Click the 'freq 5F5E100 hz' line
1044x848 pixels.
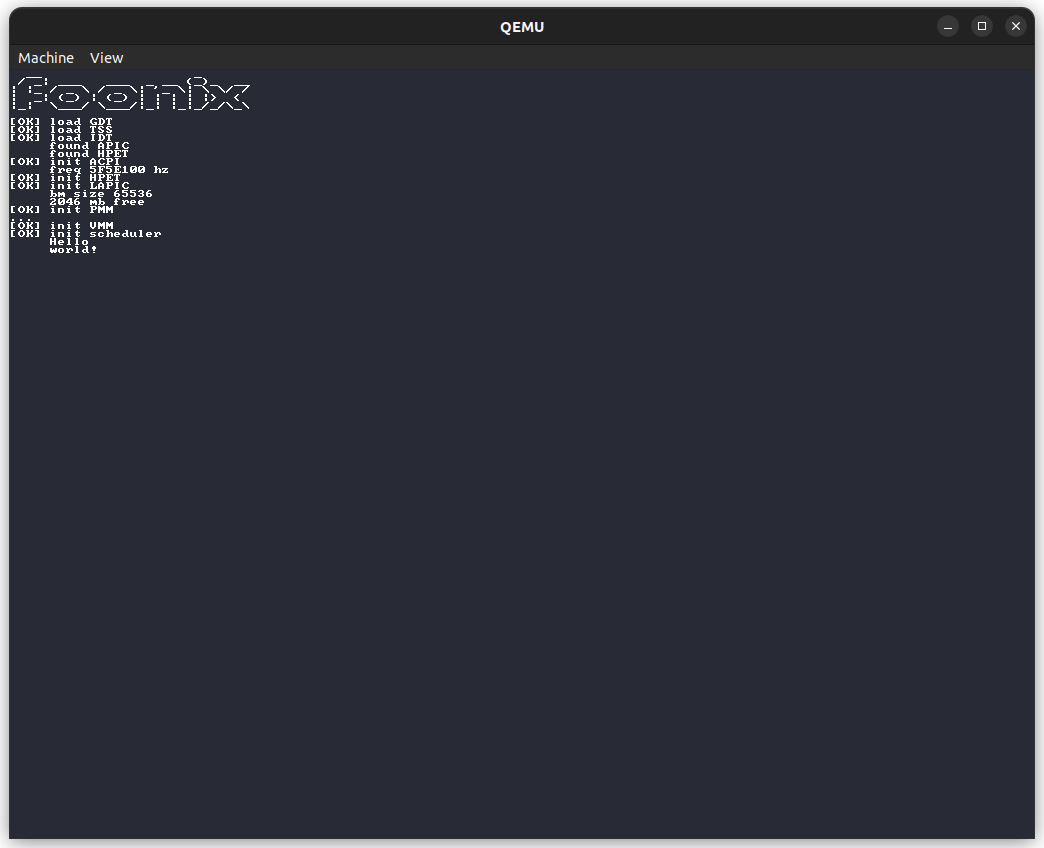[109, 170]
